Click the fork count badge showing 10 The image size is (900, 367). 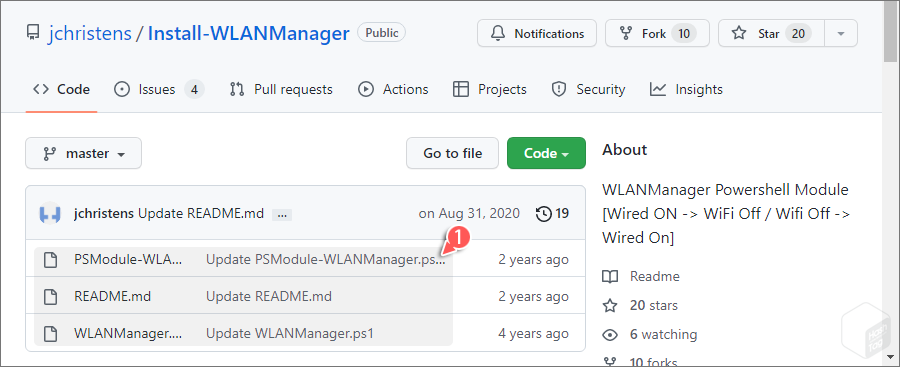coord(684,33)
